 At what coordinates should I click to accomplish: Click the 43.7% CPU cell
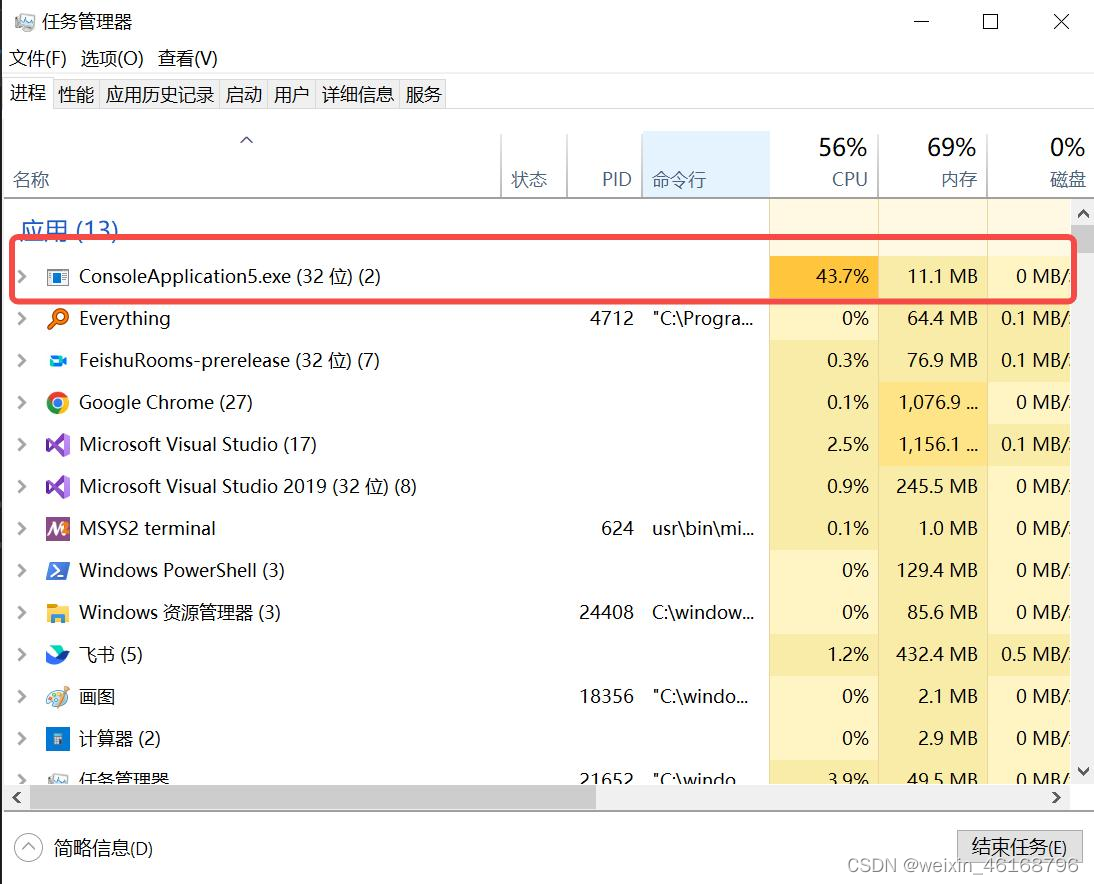click(823, 277)
